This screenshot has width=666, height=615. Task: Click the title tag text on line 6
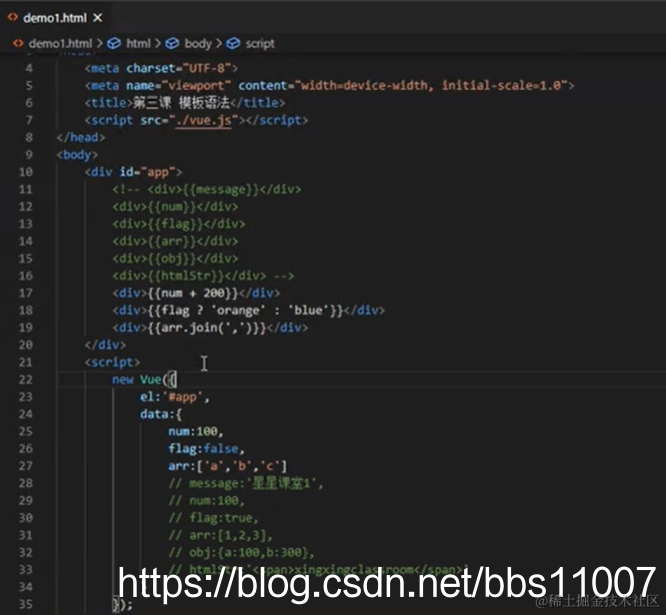[184, 103]
